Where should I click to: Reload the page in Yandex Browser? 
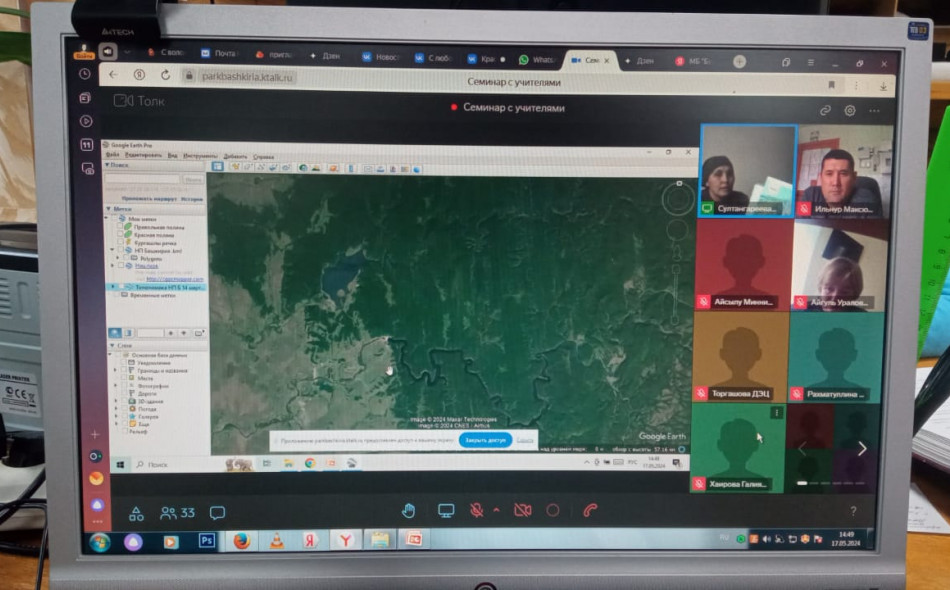coord(165,75)
